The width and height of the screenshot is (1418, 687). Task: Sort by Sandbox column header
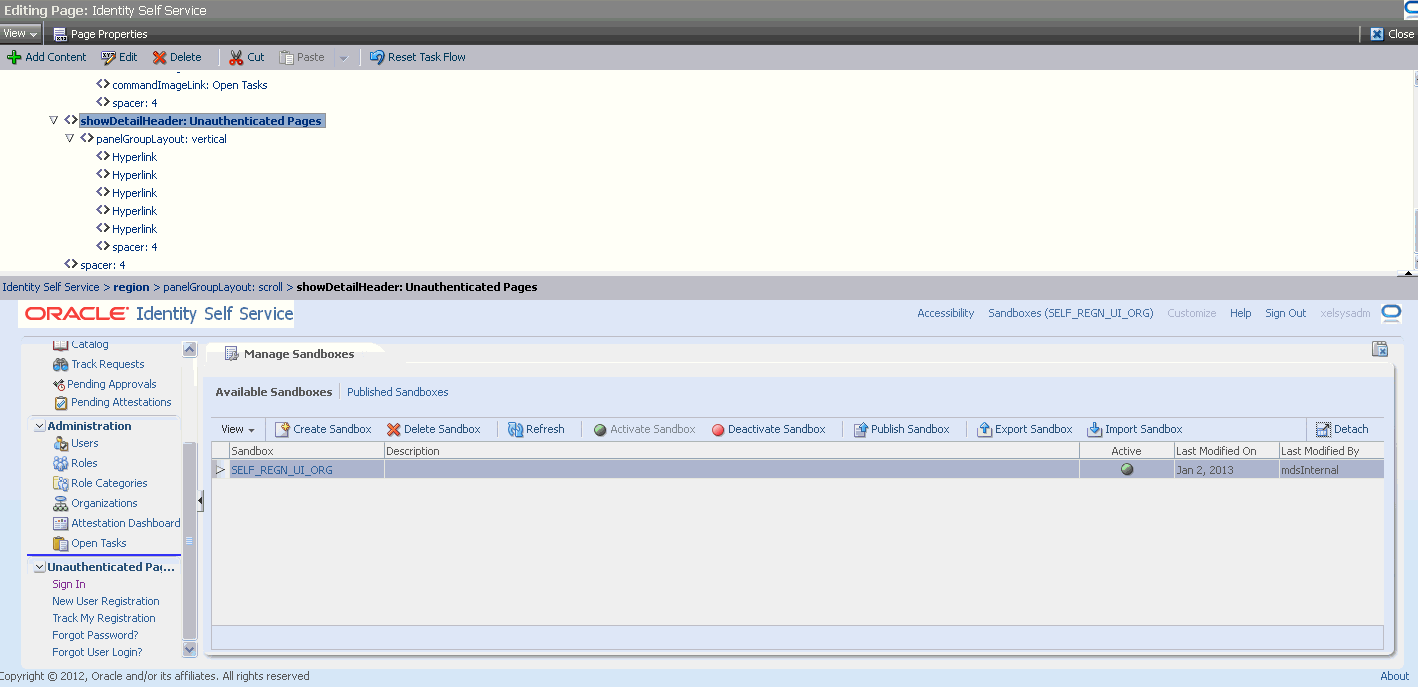tap(306, 451)
